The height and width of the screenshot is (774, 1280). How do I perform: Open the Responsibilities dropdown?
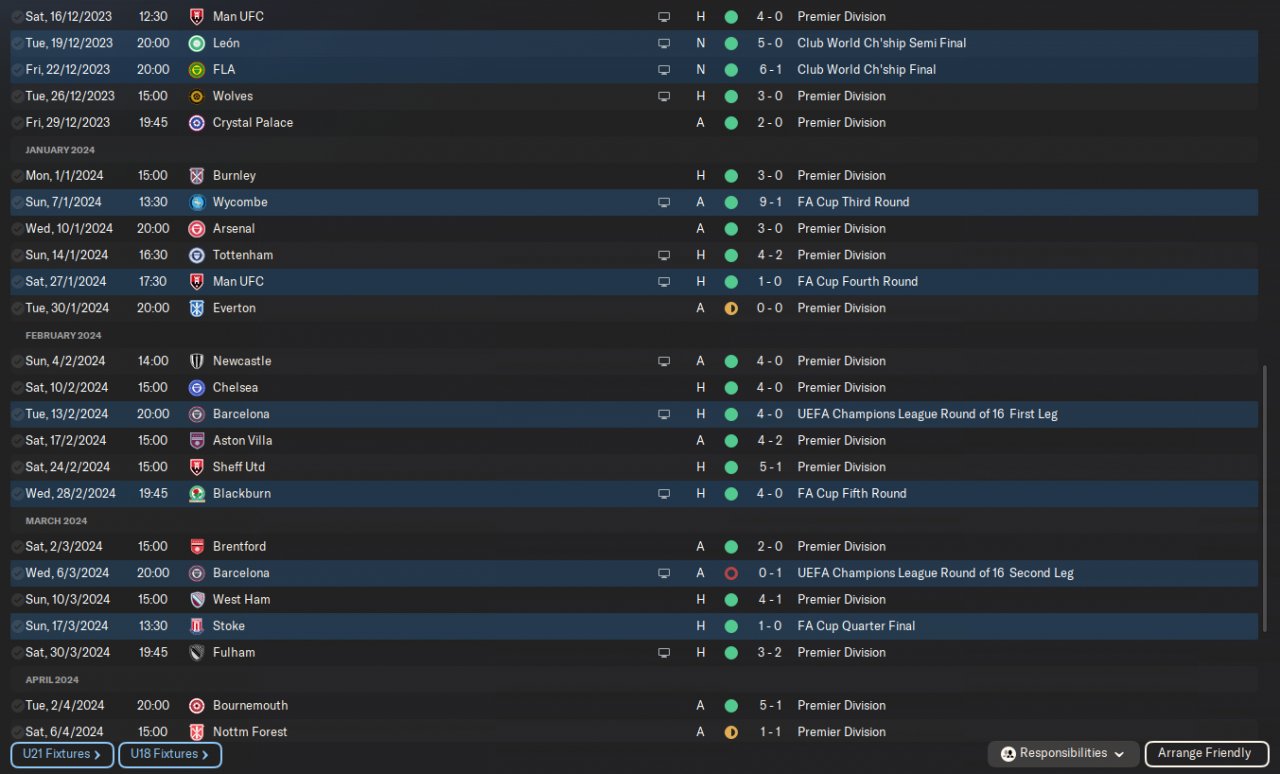coord(1064,753)
